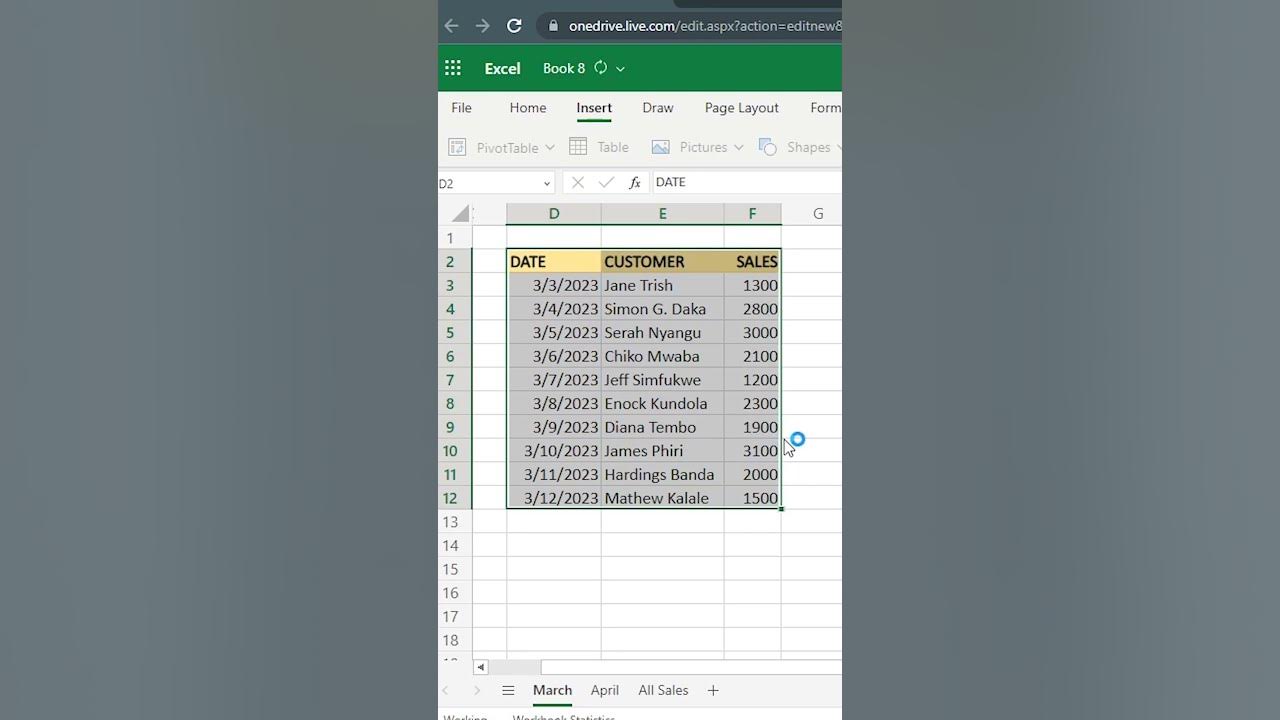
Task: Click the Excel app name link
Action: [502, 69]
